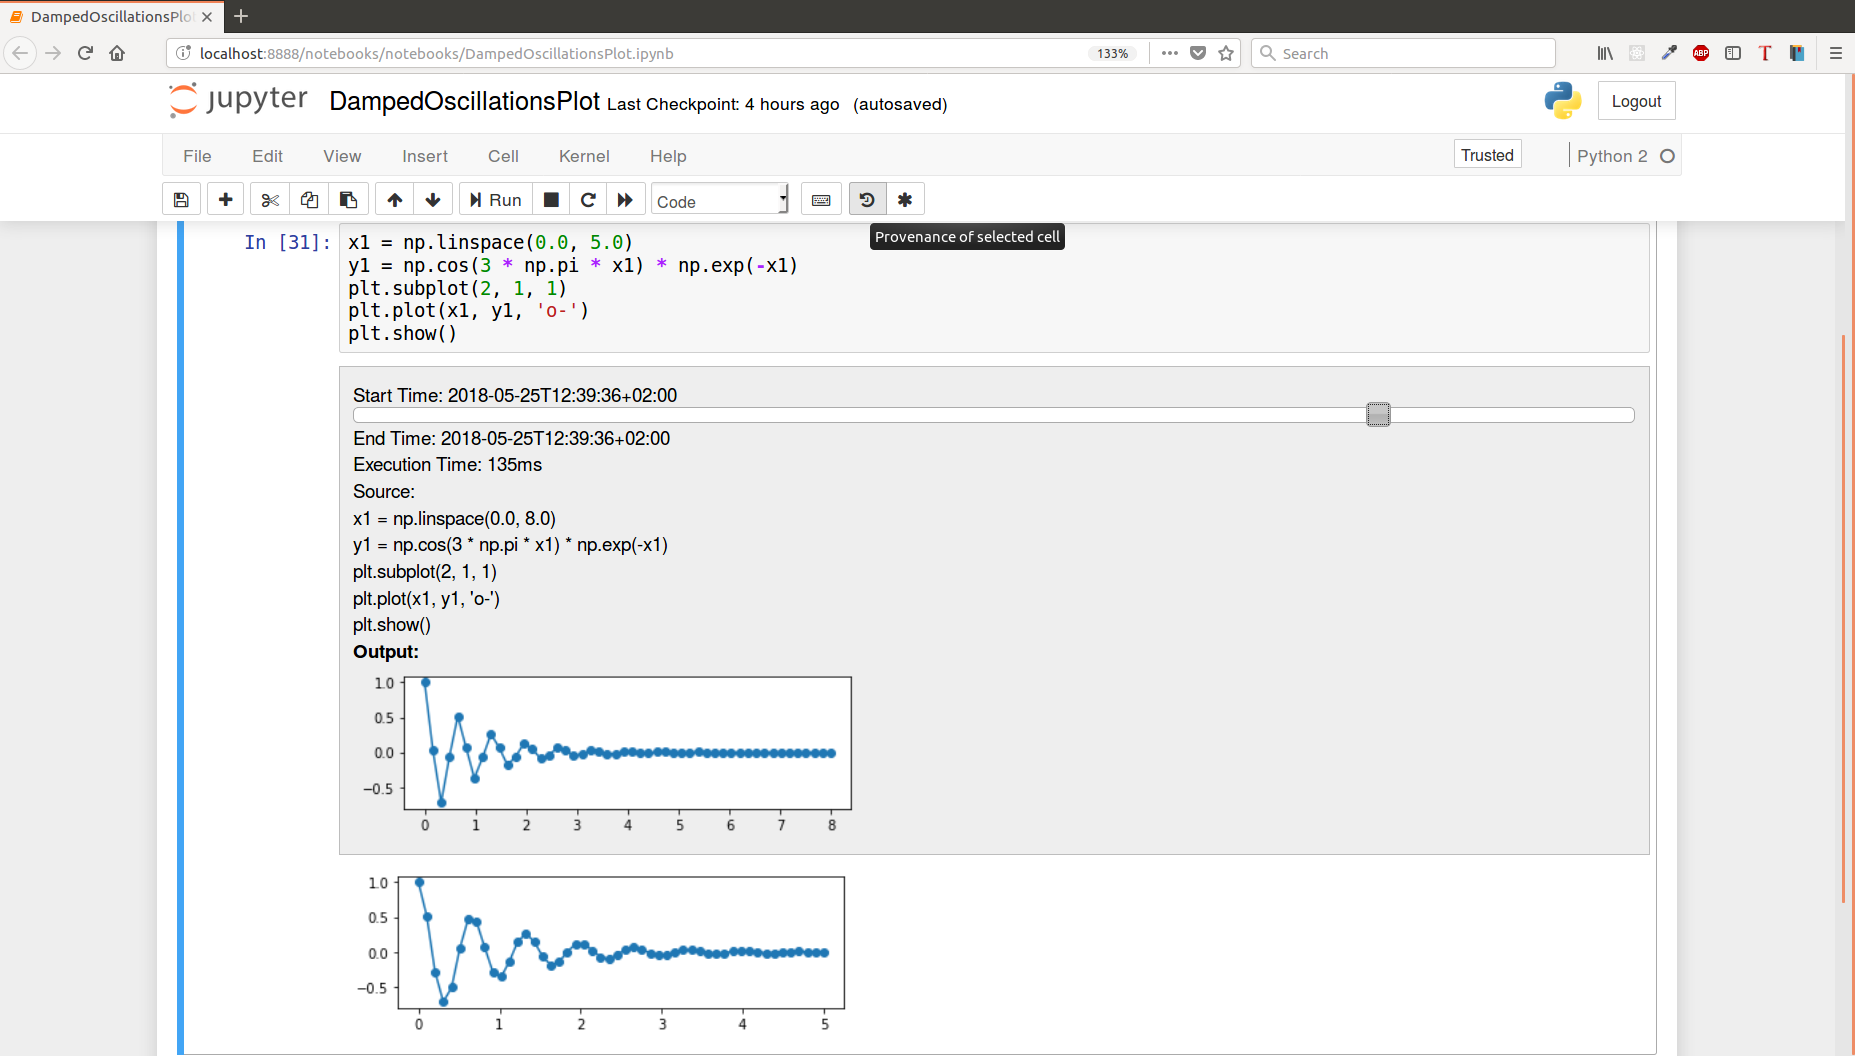Restart the kernel icon
Screen dimensions: 1855x1056
[x=588, y=200]
